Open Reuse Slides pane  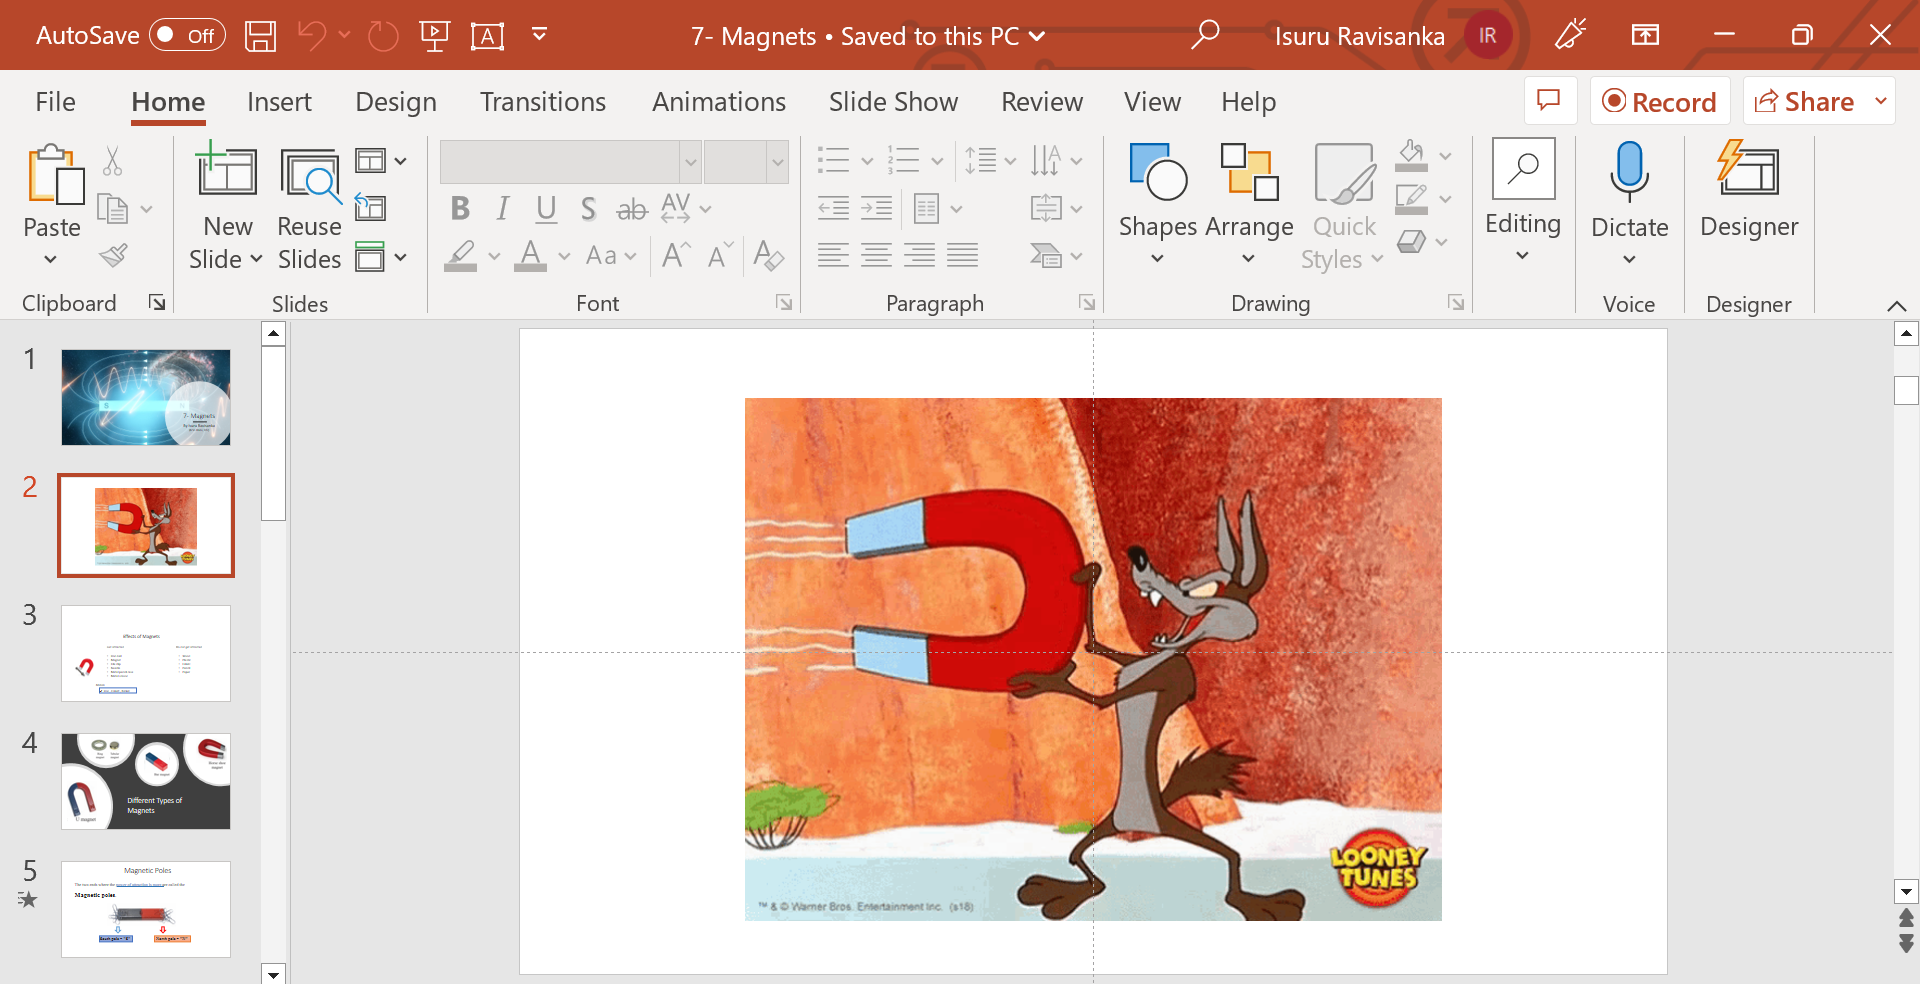pos(309,210)
